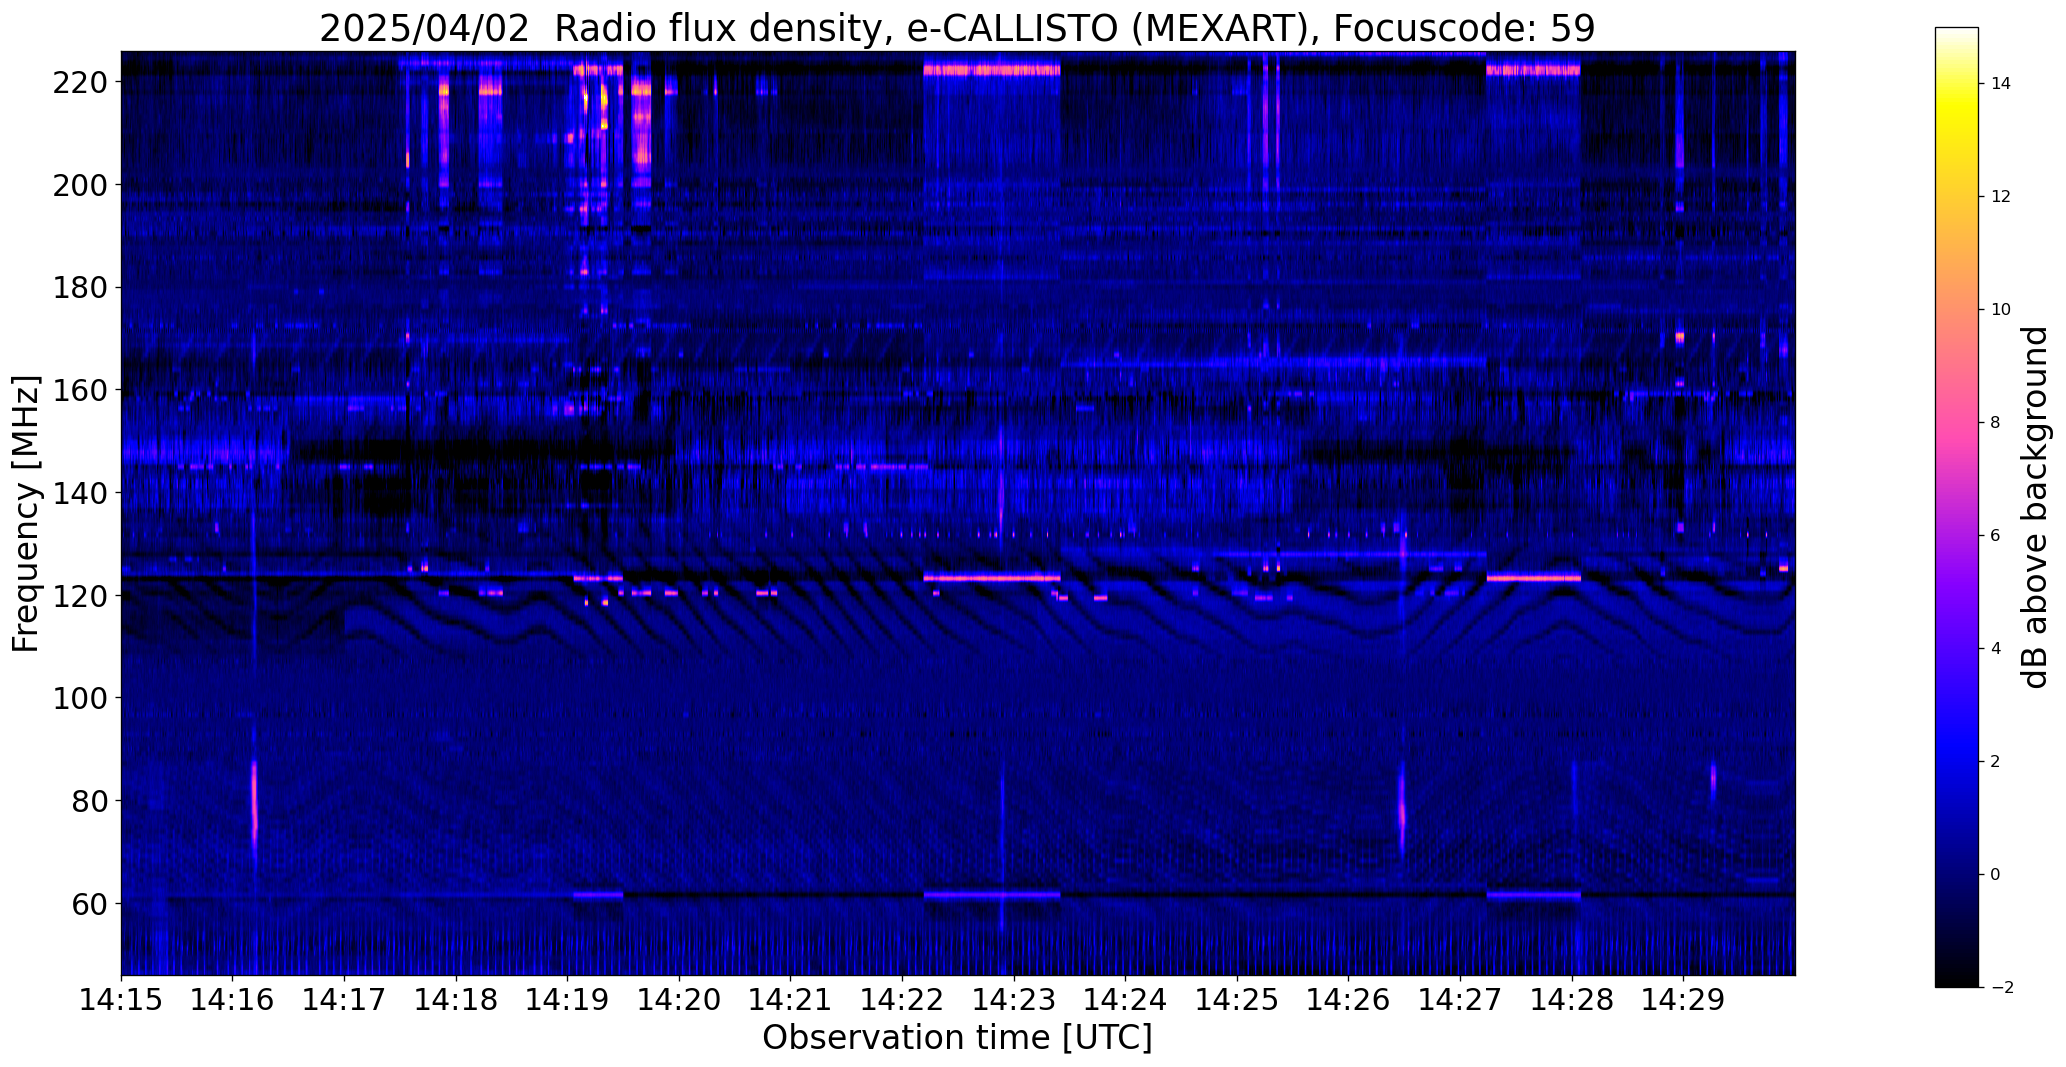Click the colorbar tick value 12
This screenshot has width=2066, height=1067.
pos(2001,197)
